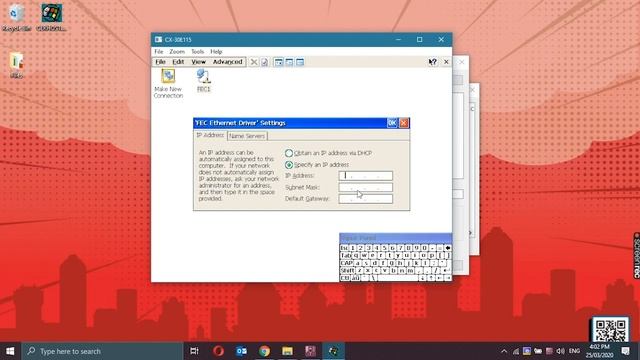
Task: Tap the backspace arrow key on input panel
Action: (x=447, y=248)
